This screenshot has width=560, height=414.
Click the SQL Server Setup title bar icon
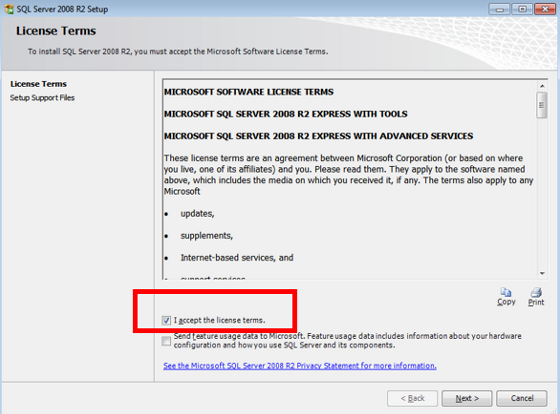9,9
